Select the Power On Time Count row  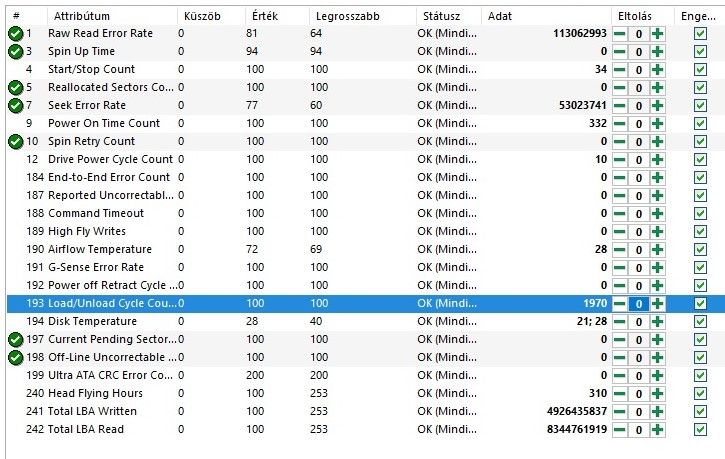point(365,123)
